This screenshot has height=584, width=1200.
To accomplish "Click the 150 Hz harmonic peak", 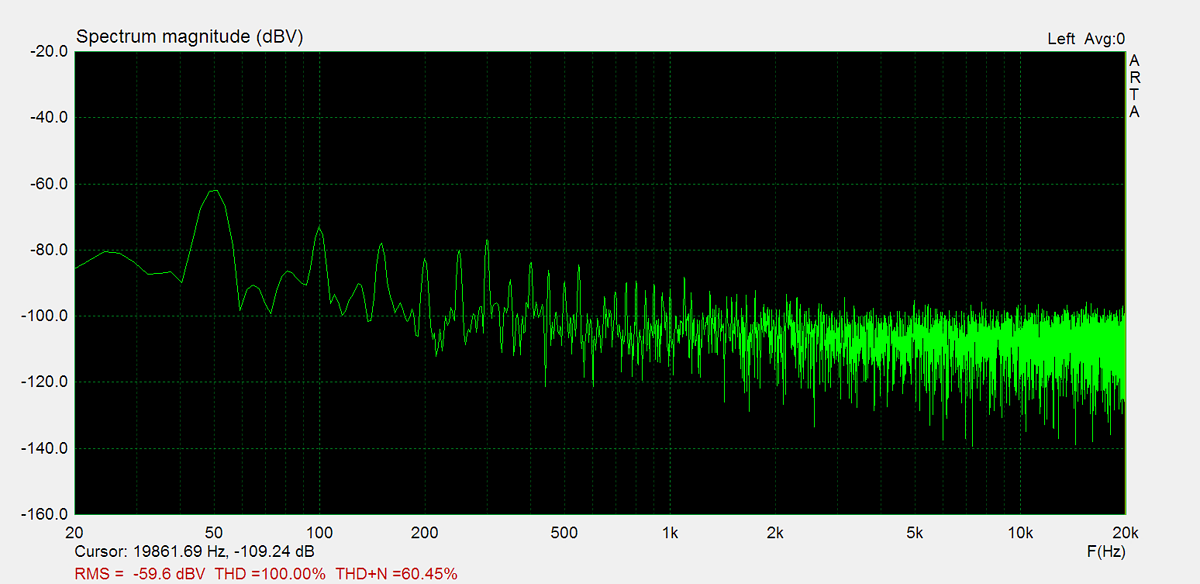I will pos(381,245).
